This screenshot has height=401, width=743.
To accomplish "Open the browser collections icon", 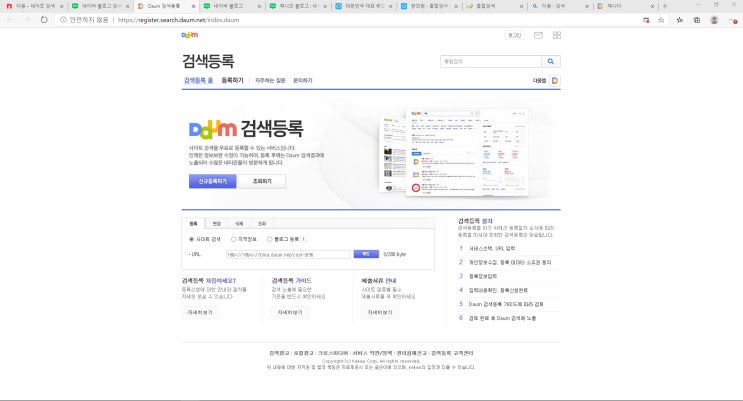I will coord(697,20).
